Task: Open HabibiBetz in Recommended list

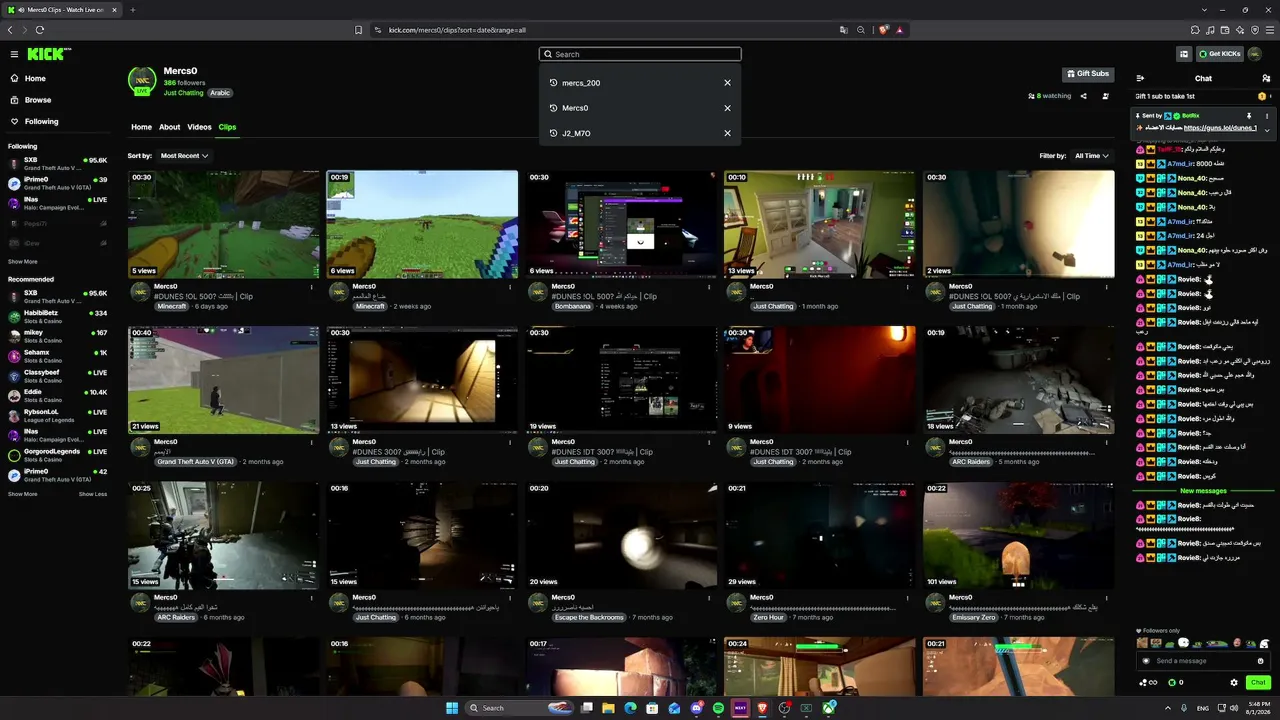Action: coord(57,316)
